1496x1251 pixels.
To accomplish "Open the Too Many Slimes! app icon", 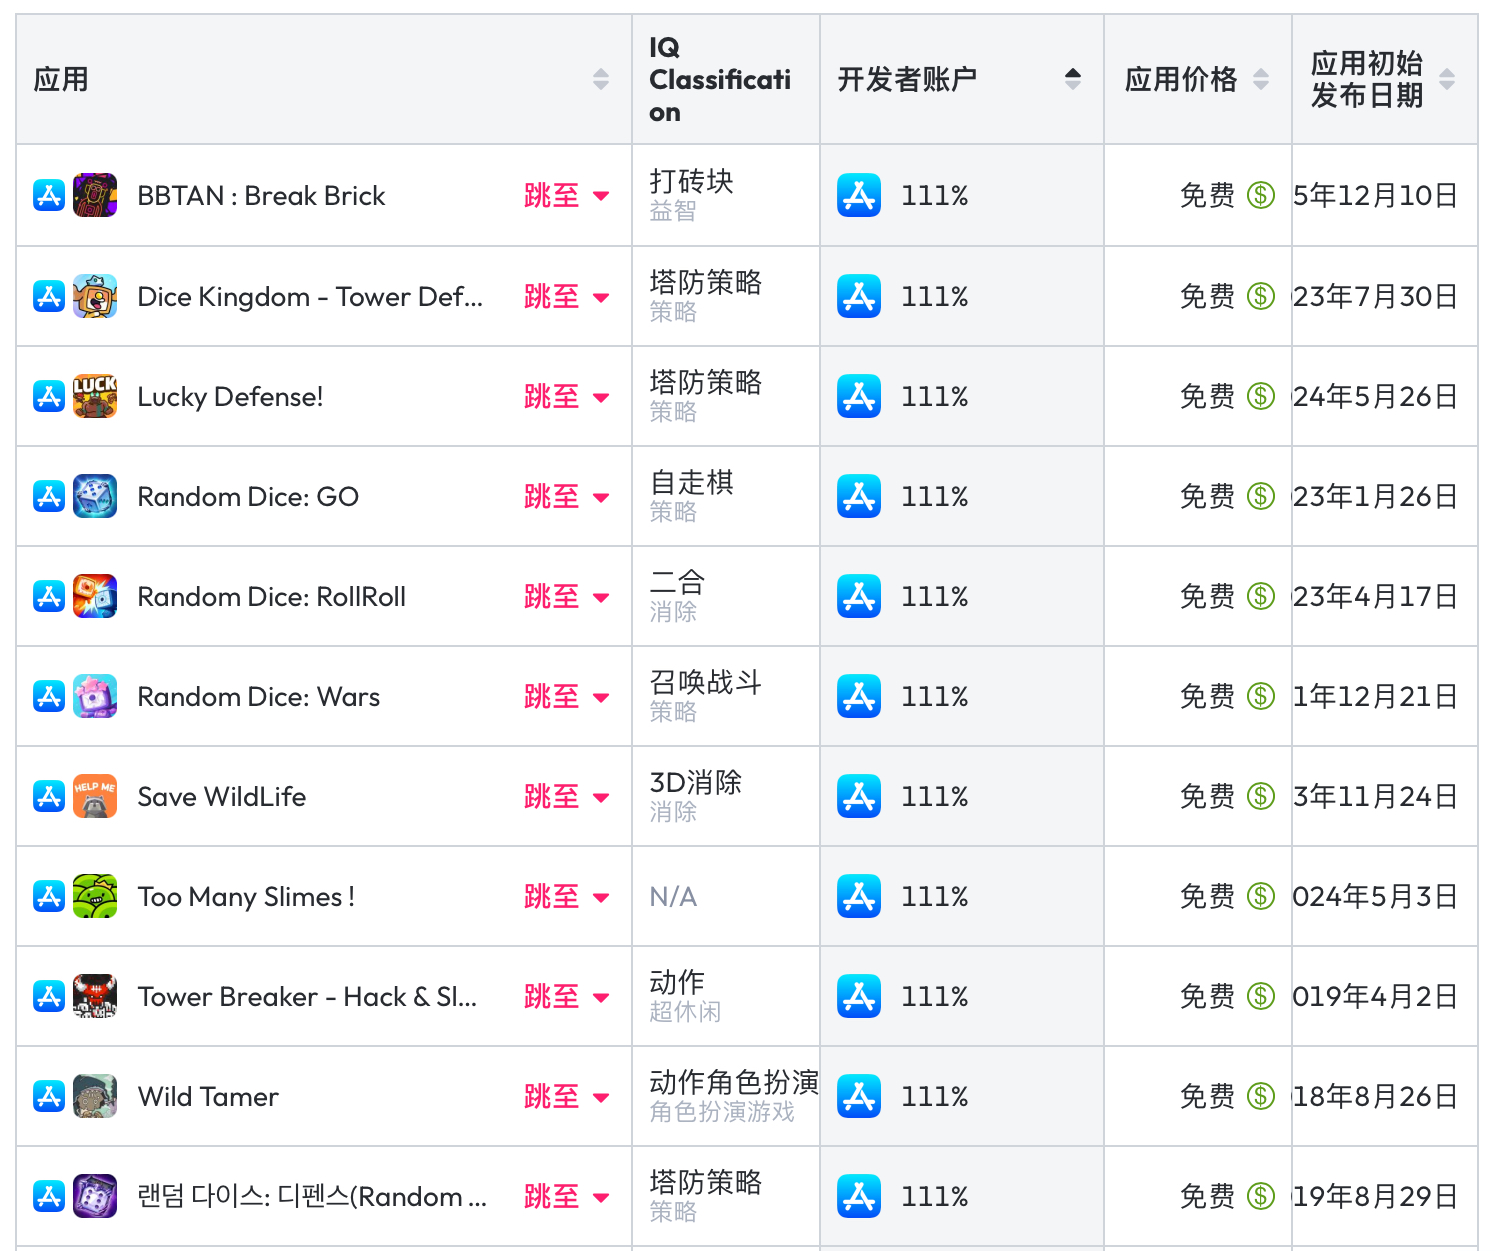I will [x=95, y=896].
